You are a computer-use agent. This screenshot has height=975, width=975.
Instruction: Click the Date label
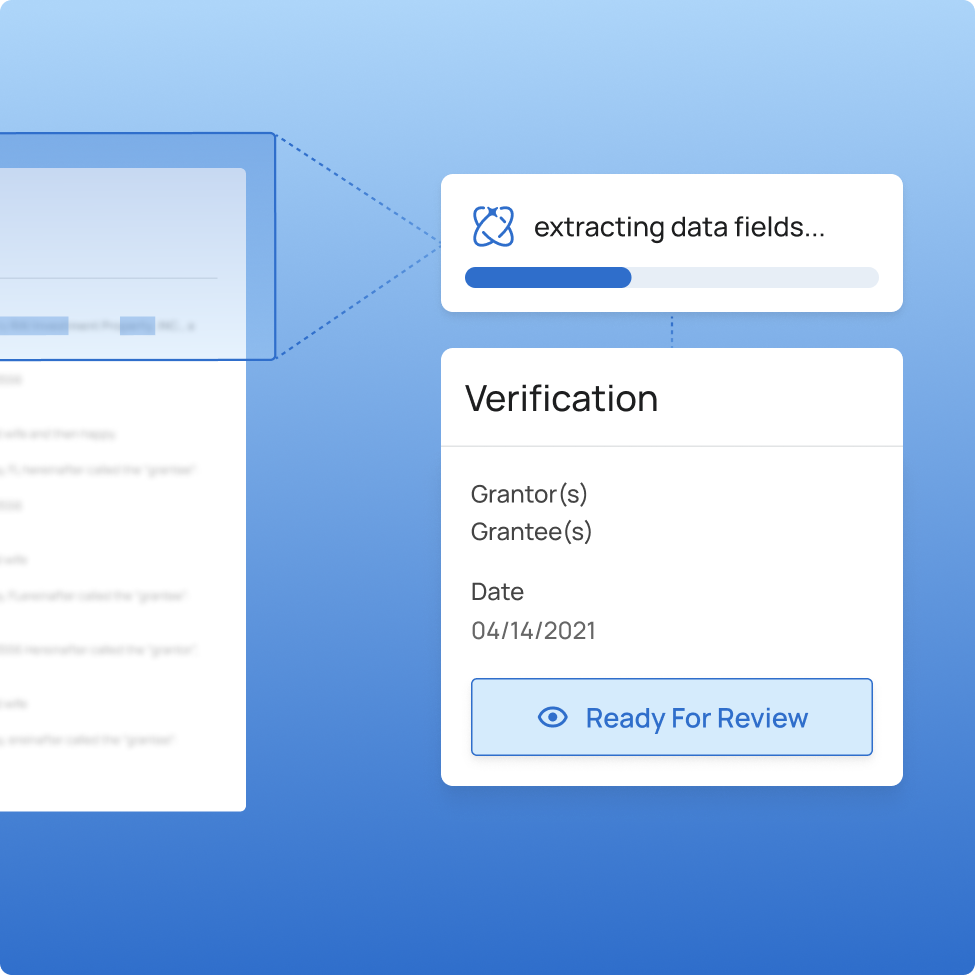pyautogui.click(x=497, y=591)
